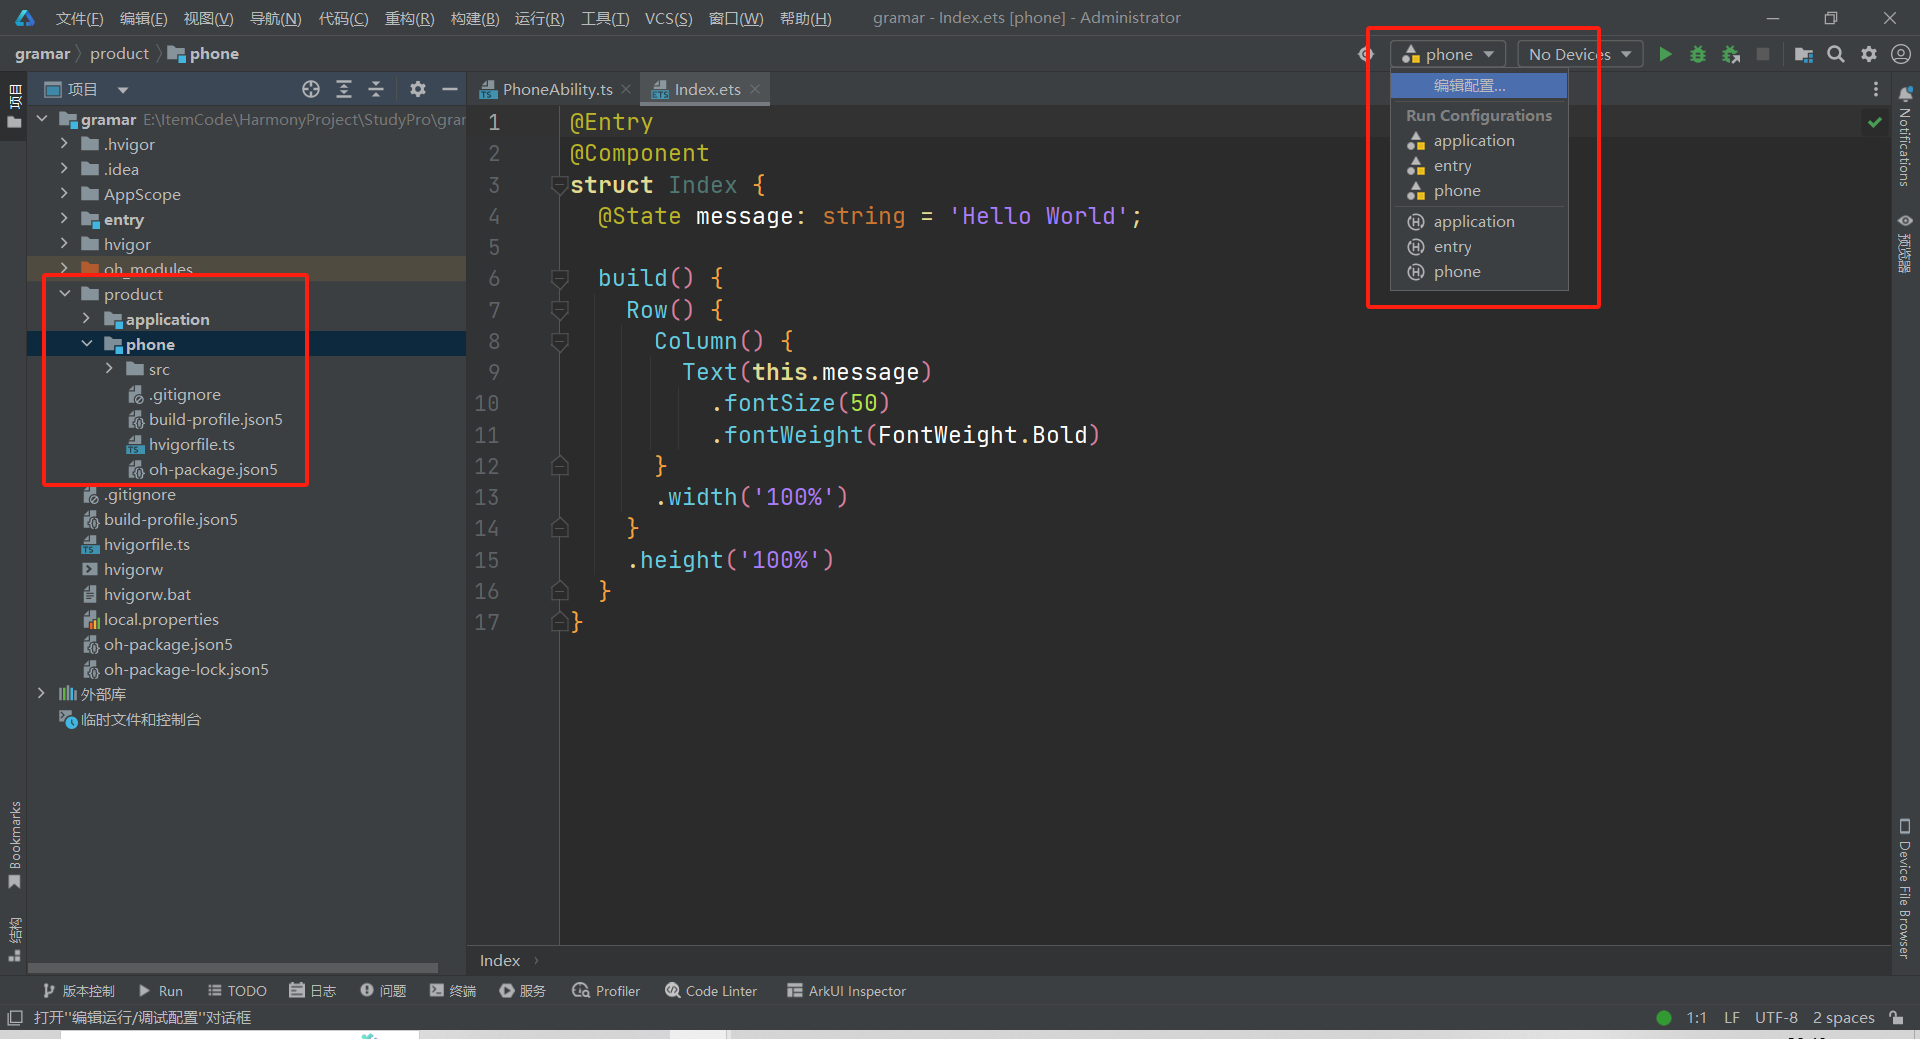Click the 2 spaces indent setting
This screenshot has height=1039, width=1920.
(1843, 1017)
